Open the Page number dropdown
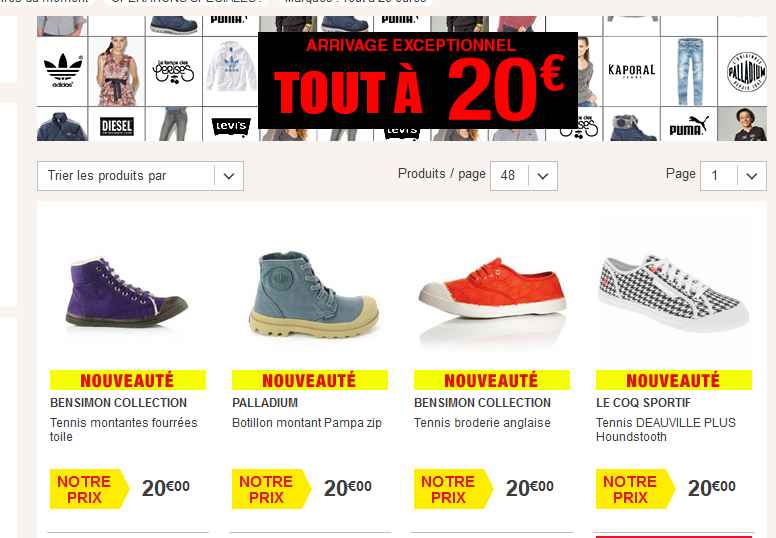The image size is (776, 538). pos(733,176)
